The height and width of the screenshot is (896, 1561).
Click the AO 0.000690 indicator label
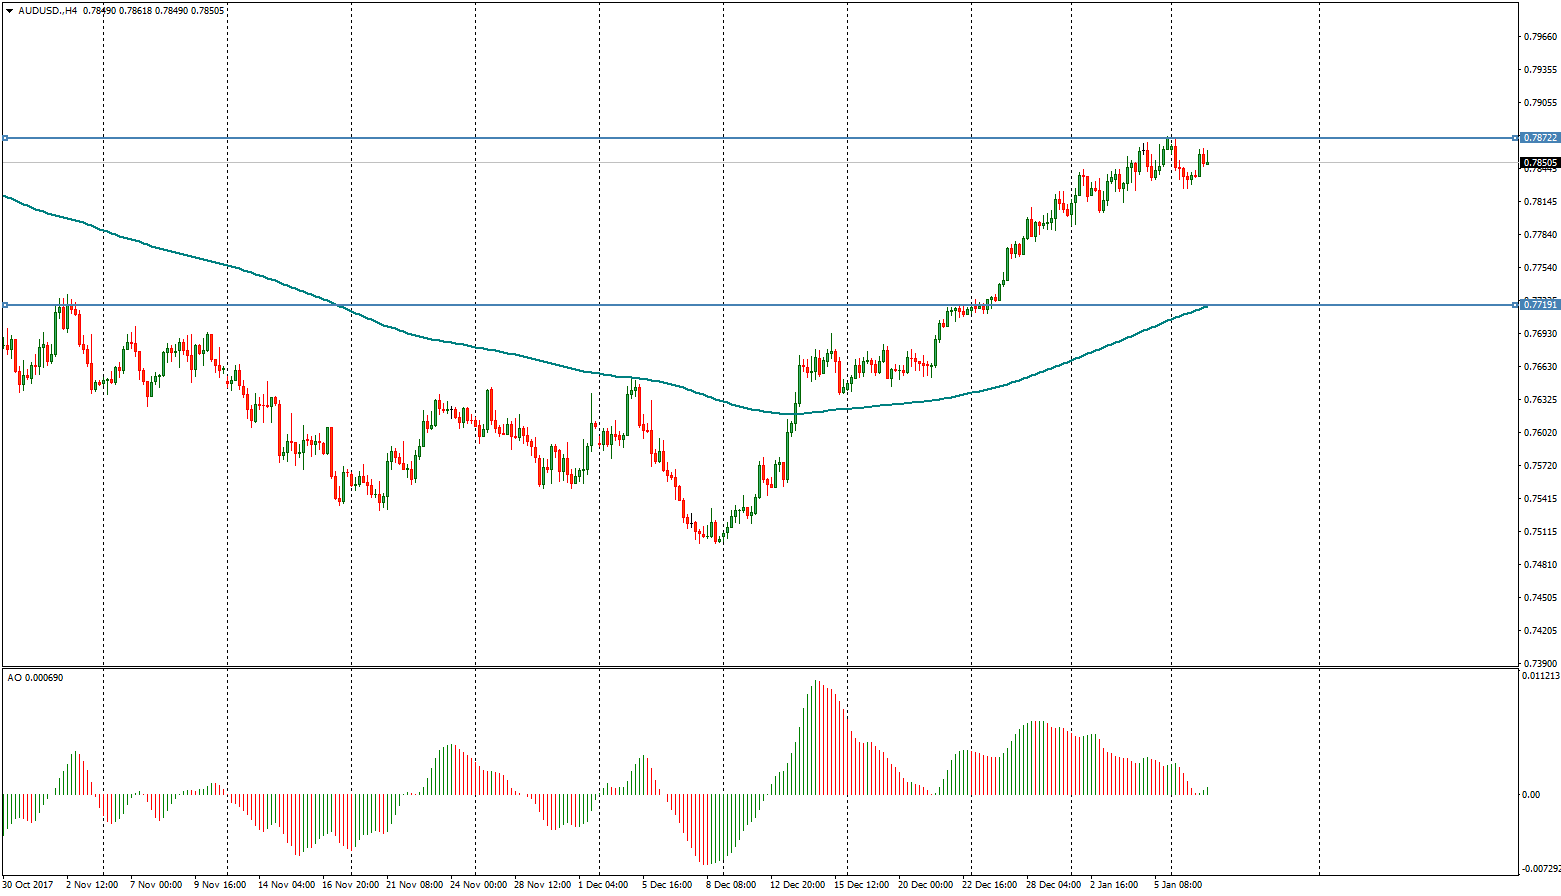pyautogui.click(x=35, y=678)
